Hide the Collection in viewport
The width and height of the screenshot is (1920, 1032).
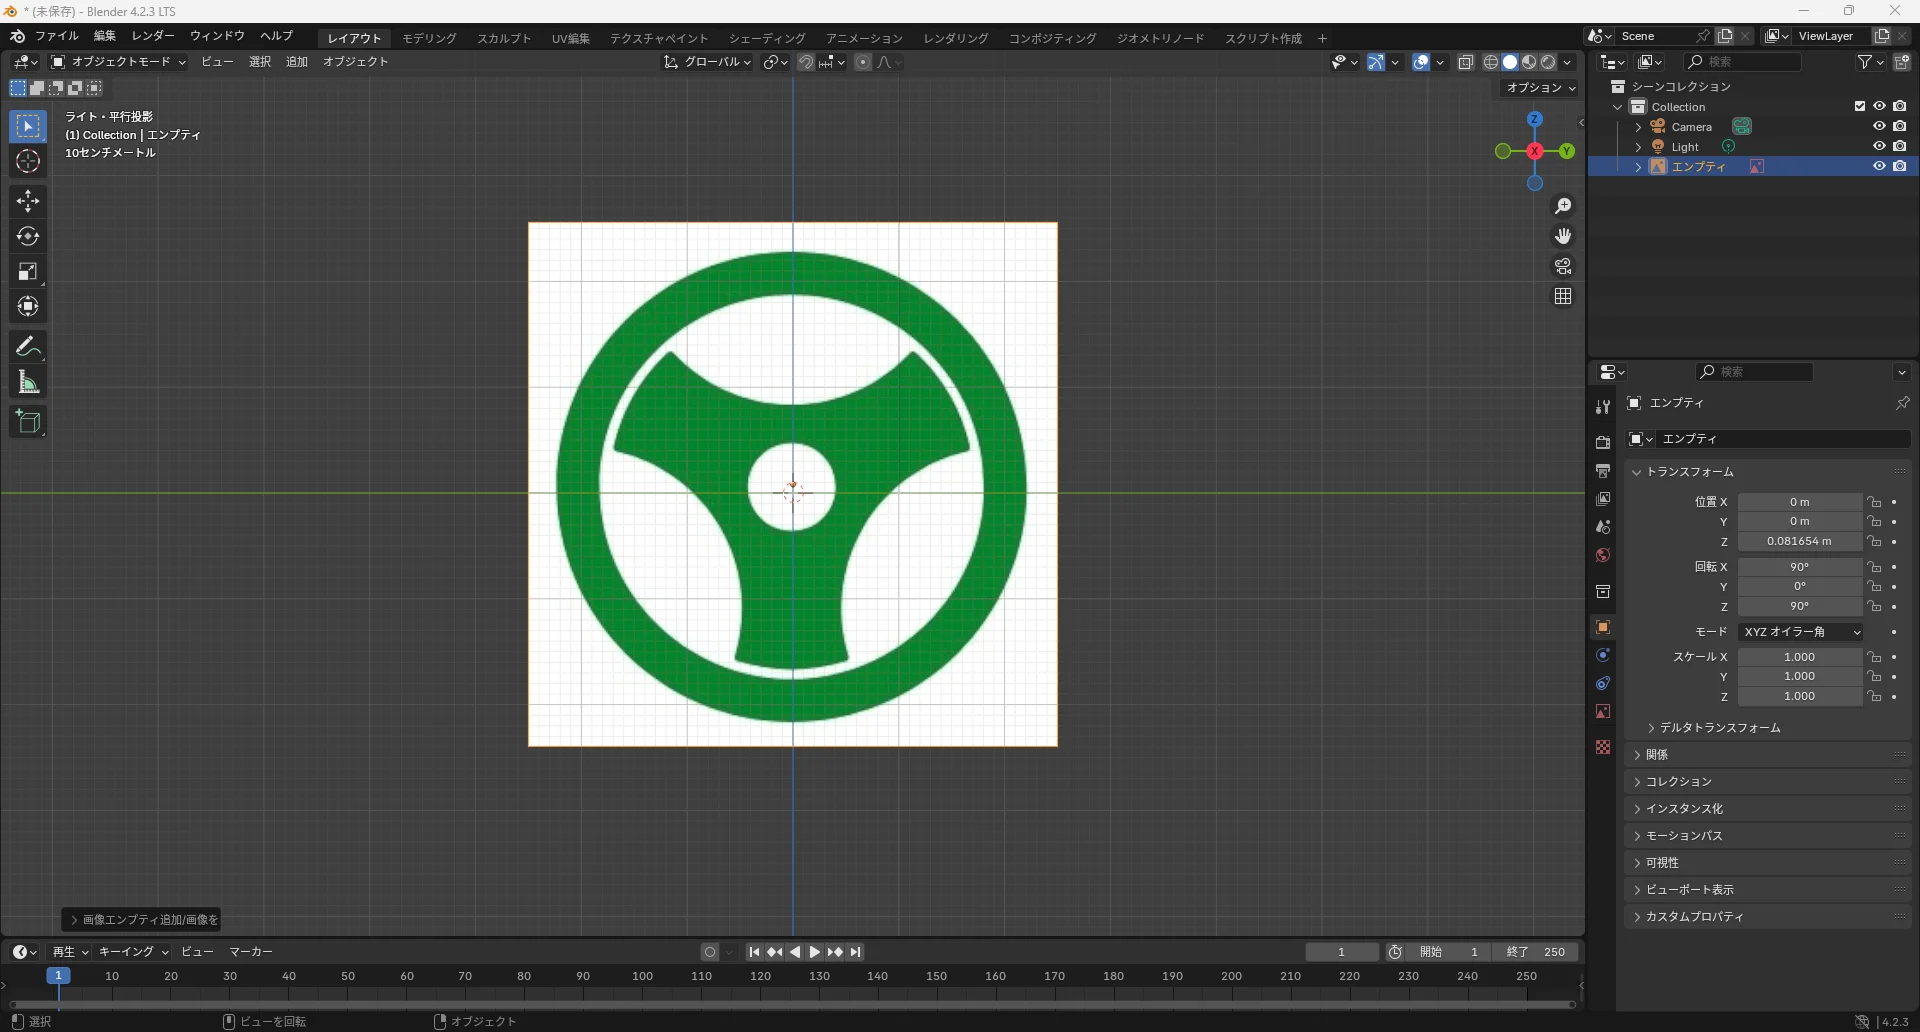1879,106
